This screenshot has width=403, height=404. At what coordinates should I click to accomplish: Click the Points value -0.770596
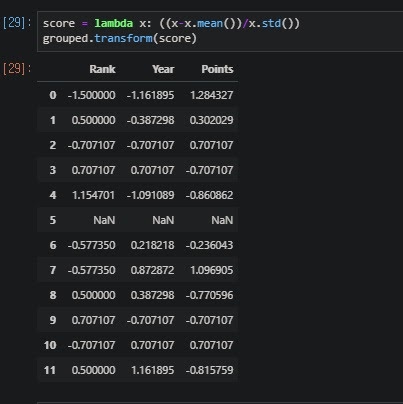pyautogui.click(x=210, y=295)
